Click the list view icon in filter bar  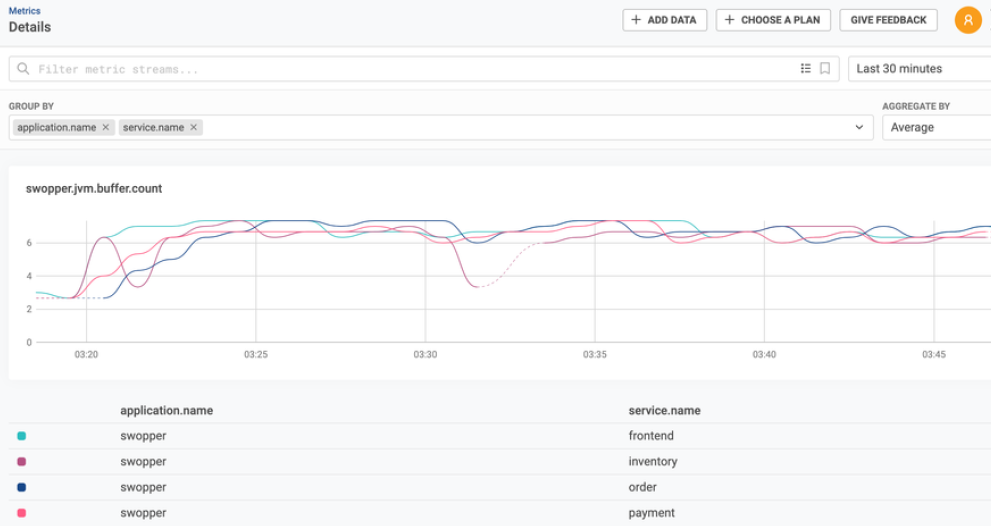tap(806, 69)
